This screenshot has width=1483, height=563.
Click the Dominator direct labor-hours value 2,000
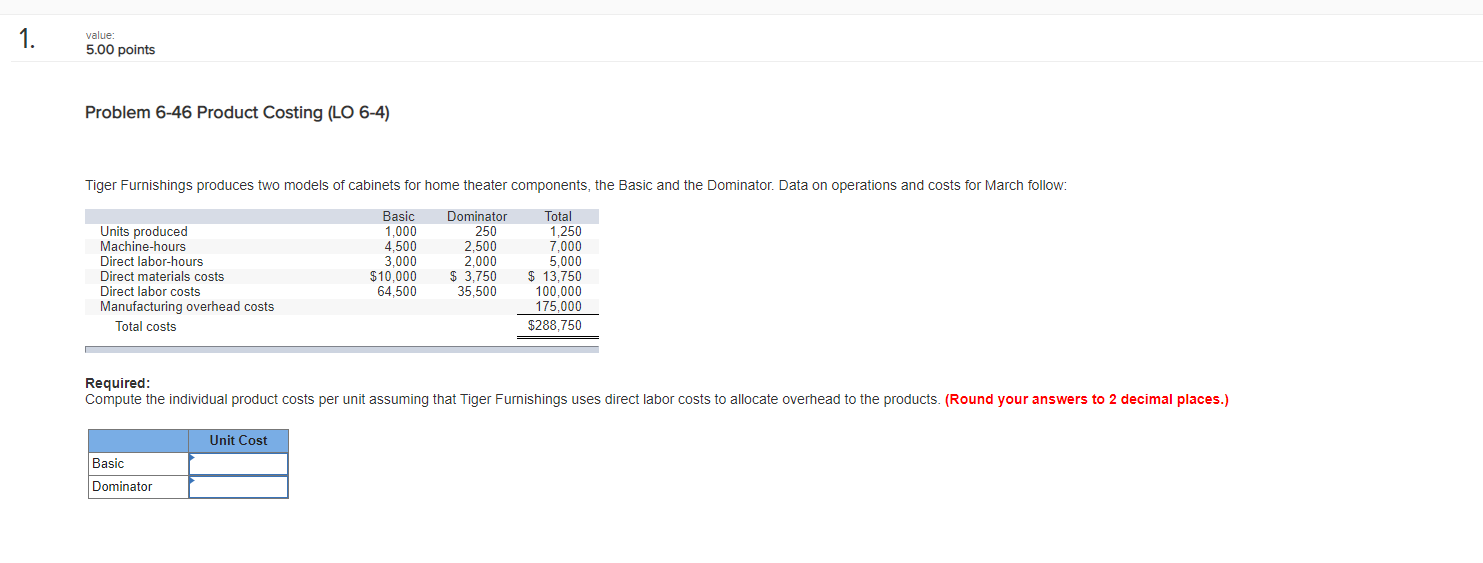(481, 262)
